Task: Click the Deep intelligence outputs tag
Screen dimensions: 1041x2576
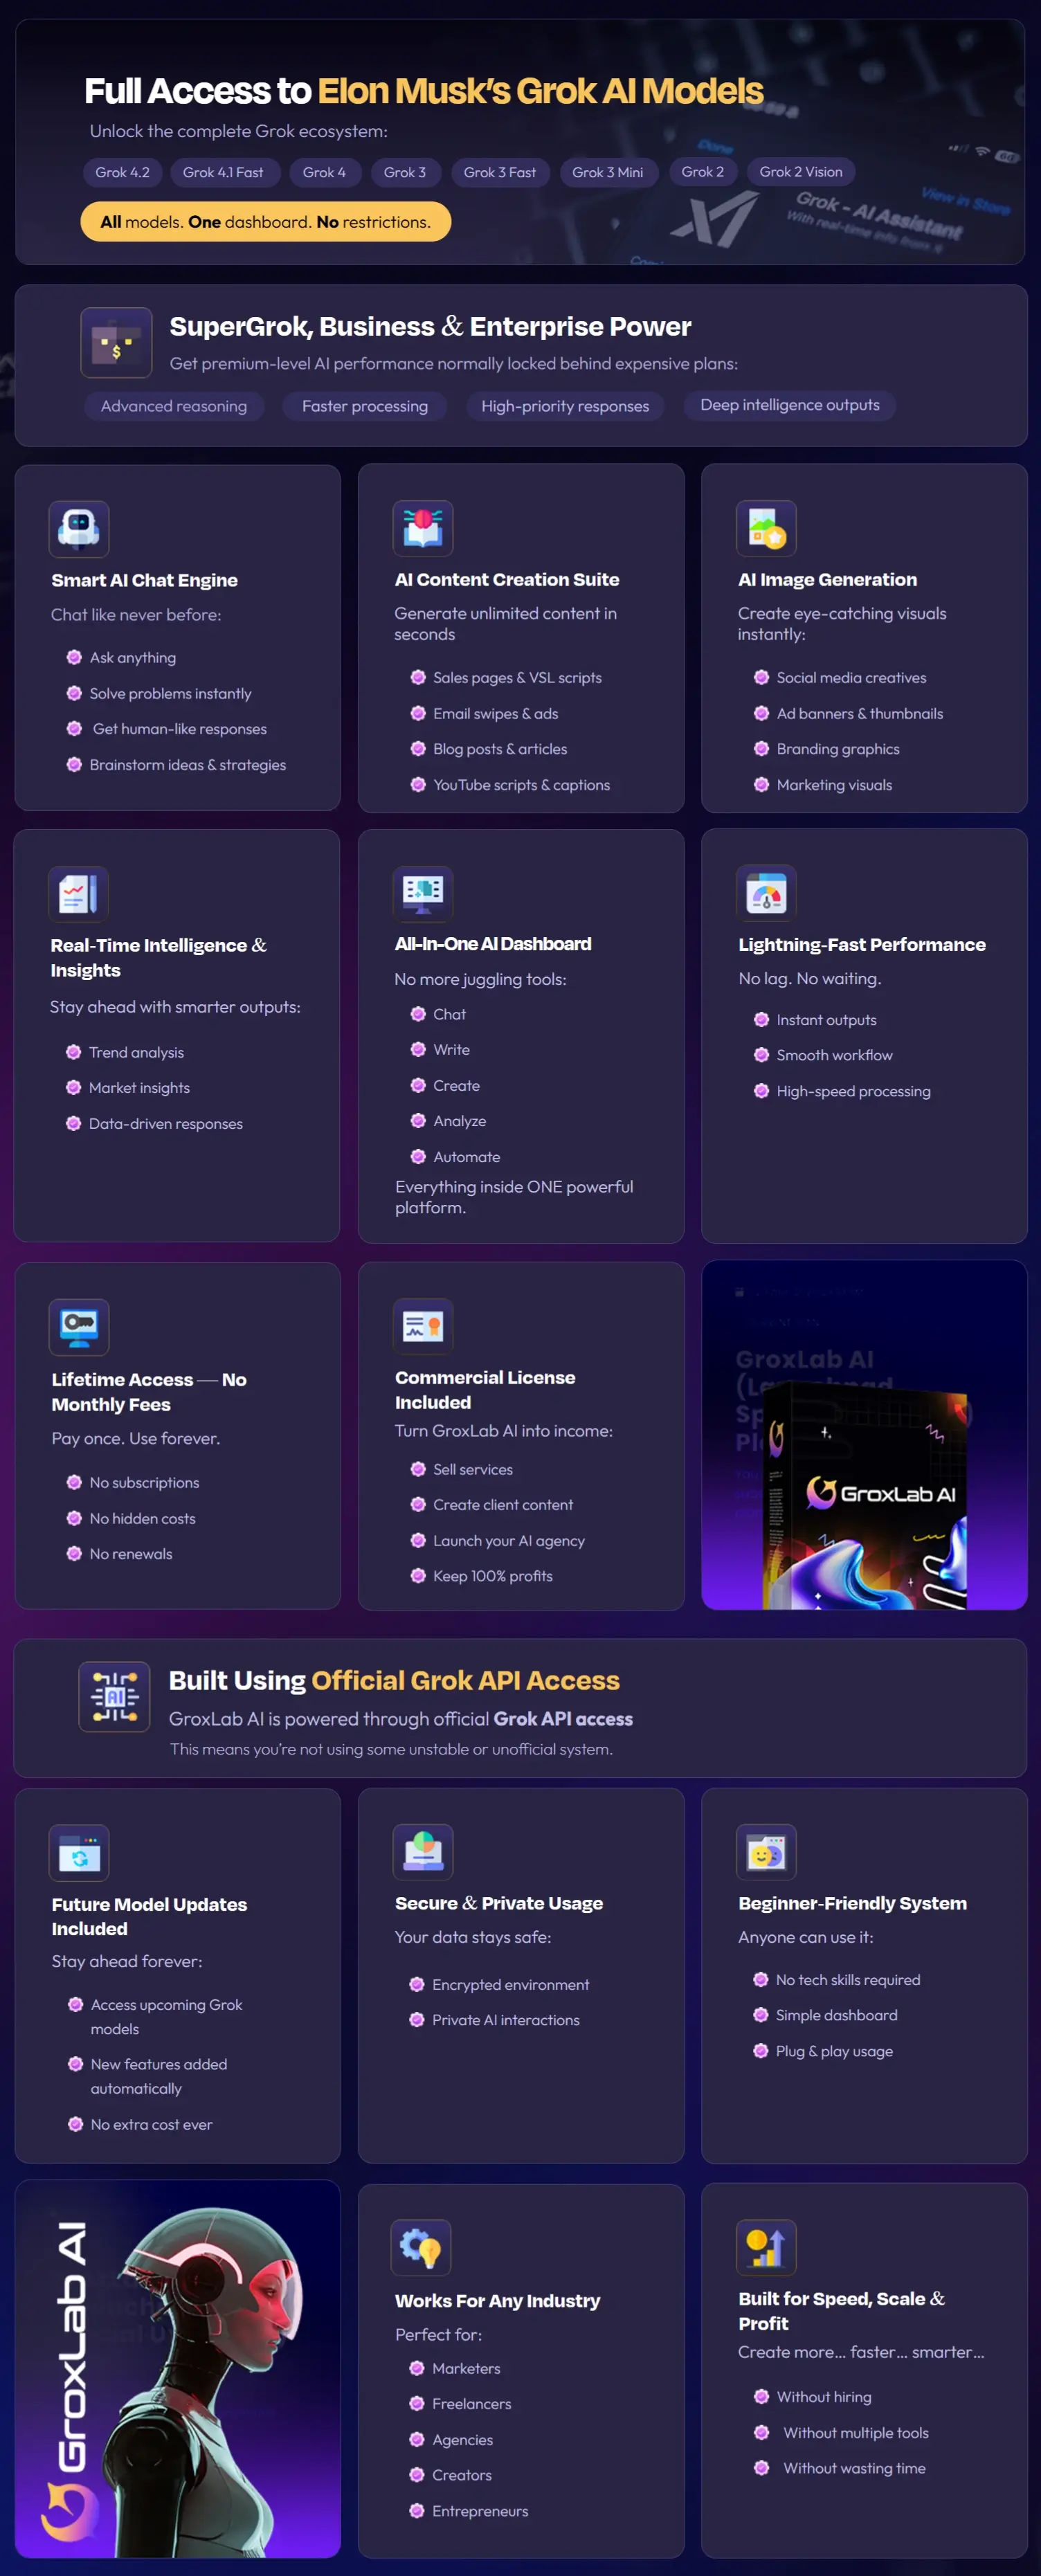Action: [x=790, y=405]
